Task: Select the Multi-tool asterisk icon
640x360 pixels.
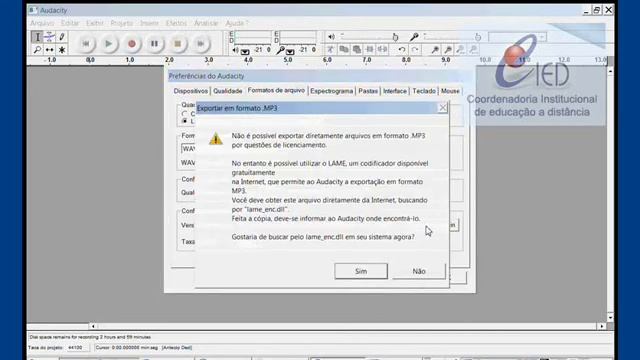Action: point(62,49)
